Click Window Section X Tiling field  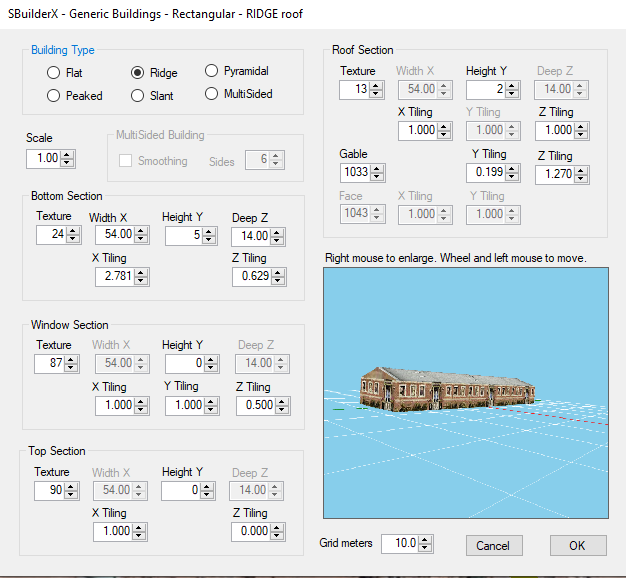coord(115,406)
